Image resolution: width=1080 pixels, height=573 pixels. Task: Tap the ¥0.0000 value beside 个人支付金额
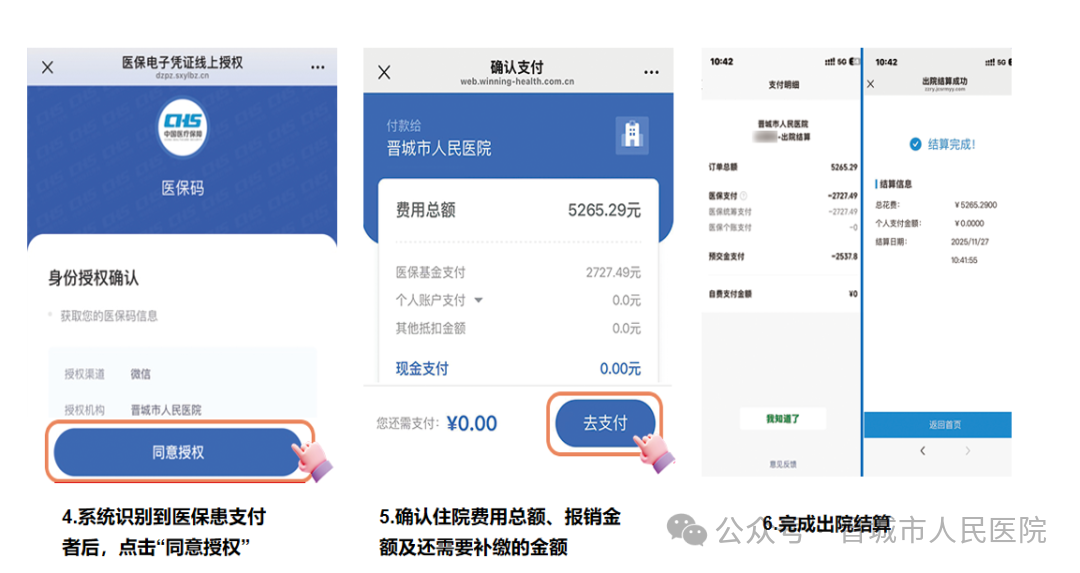(x=969, y=223)
